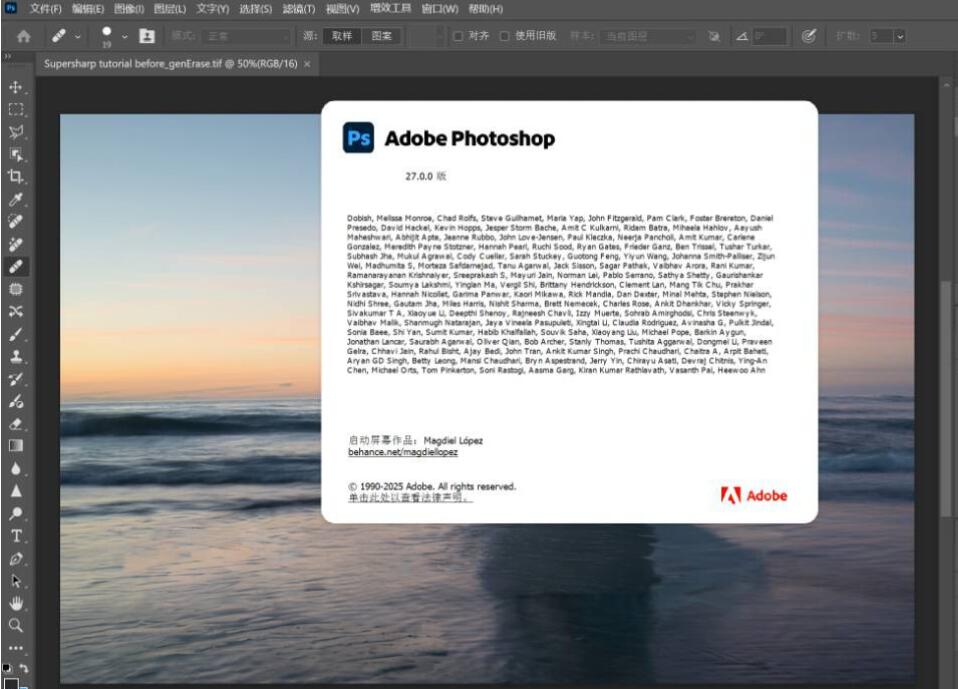
Task: Open the brush preset picker dropdown
Action: click(x=125, y=36)
